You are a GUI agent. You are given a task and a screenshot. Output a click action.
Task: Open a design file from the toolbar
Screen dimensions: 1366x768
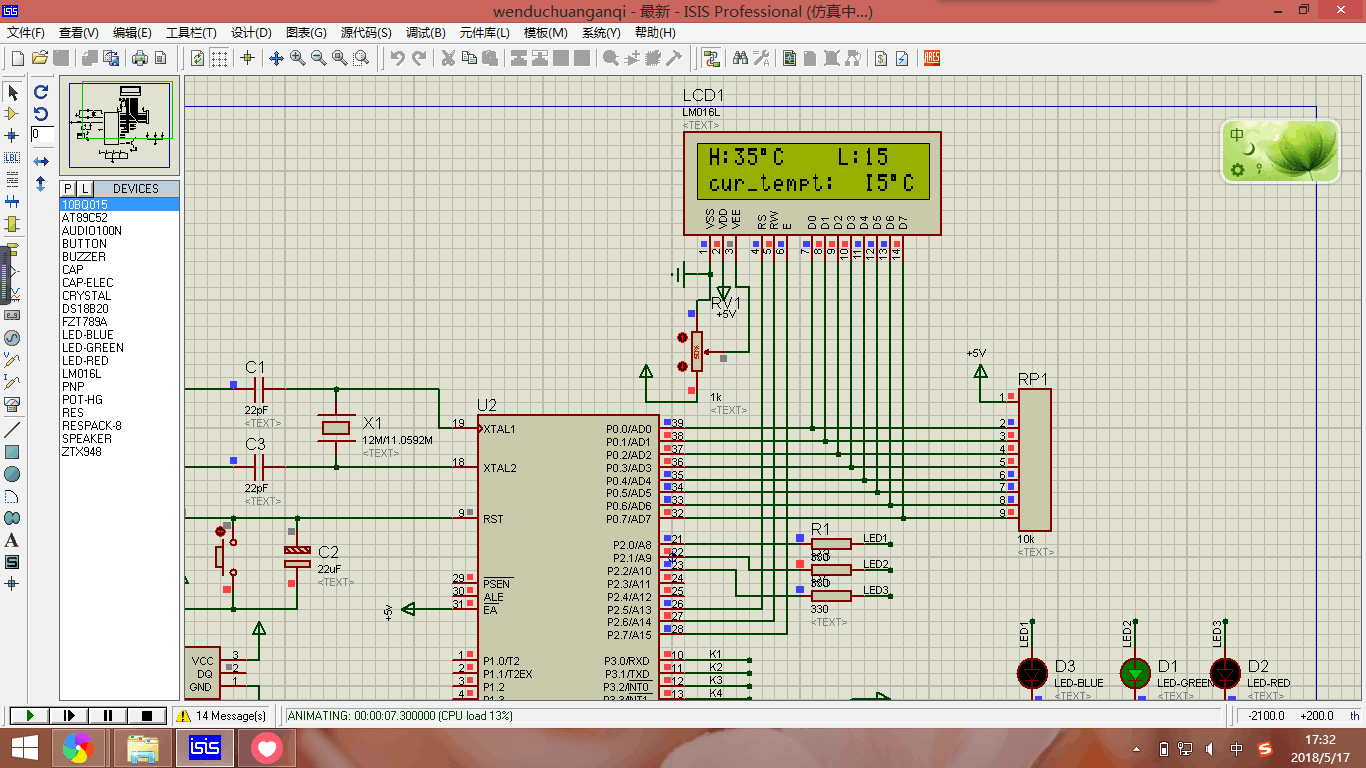click(x=39, y=58)
